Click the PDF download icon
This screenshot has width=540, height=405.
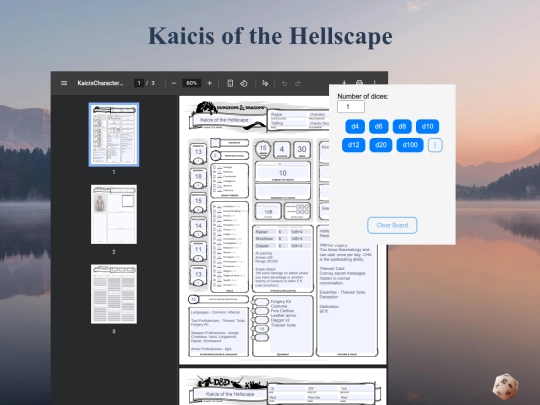click(344, 82)
